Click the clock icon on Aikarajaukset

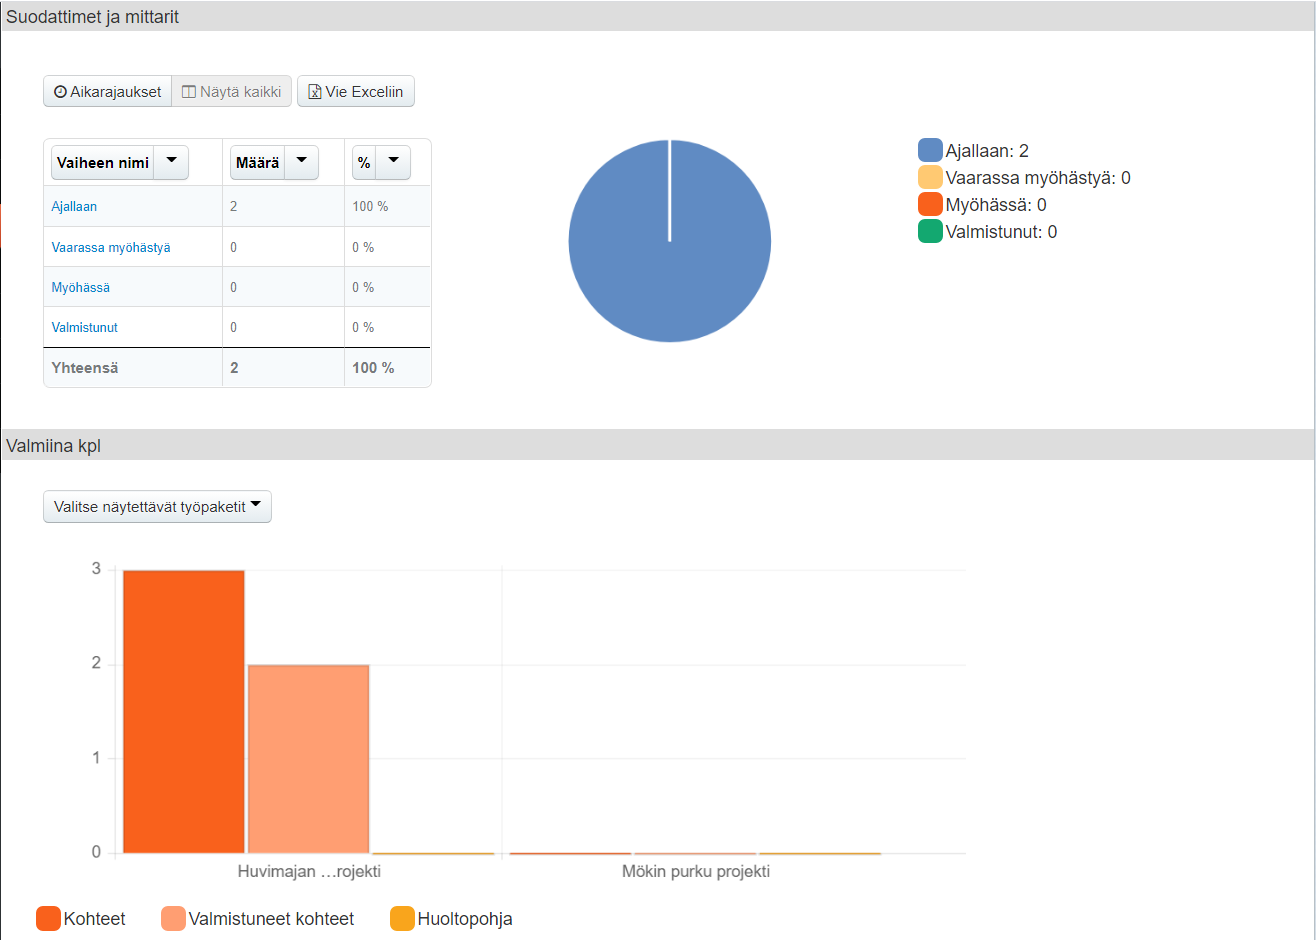(x=60, y=92)
